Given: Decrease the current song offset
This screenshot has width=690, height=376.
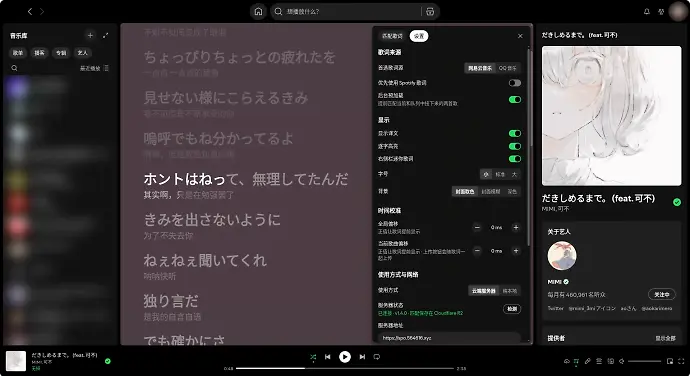Looking at the screenshot, I should [477, 251].
